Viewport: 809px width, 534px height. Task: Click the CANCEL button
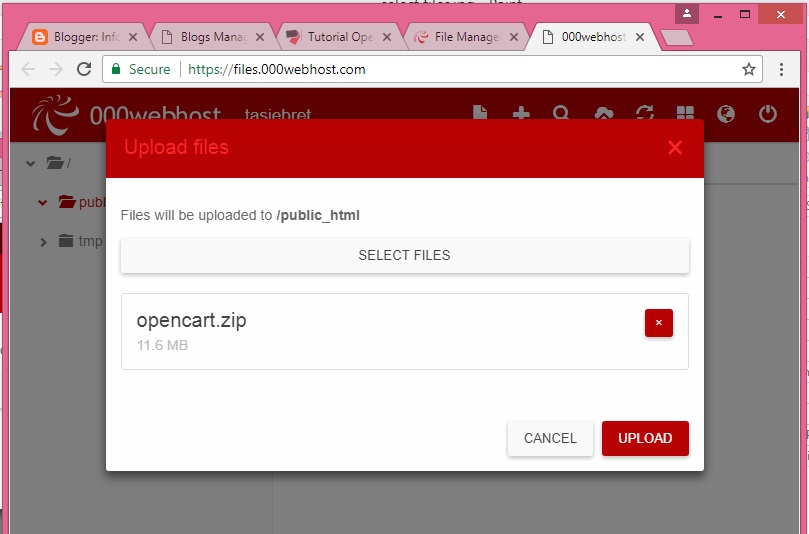pyautogui.click(x=550, y=438)
